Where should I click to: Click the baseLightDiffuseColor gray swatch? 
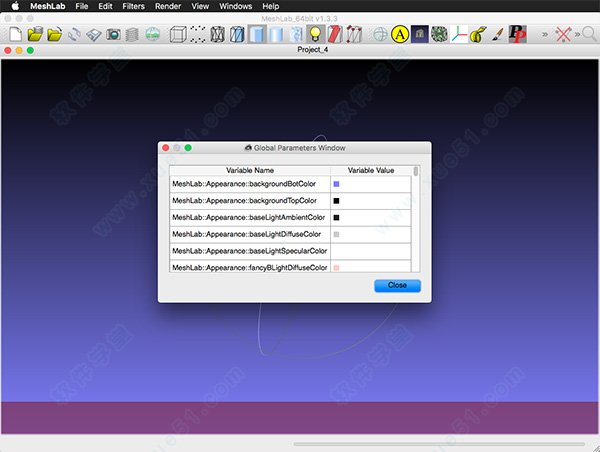coord(336,234)
